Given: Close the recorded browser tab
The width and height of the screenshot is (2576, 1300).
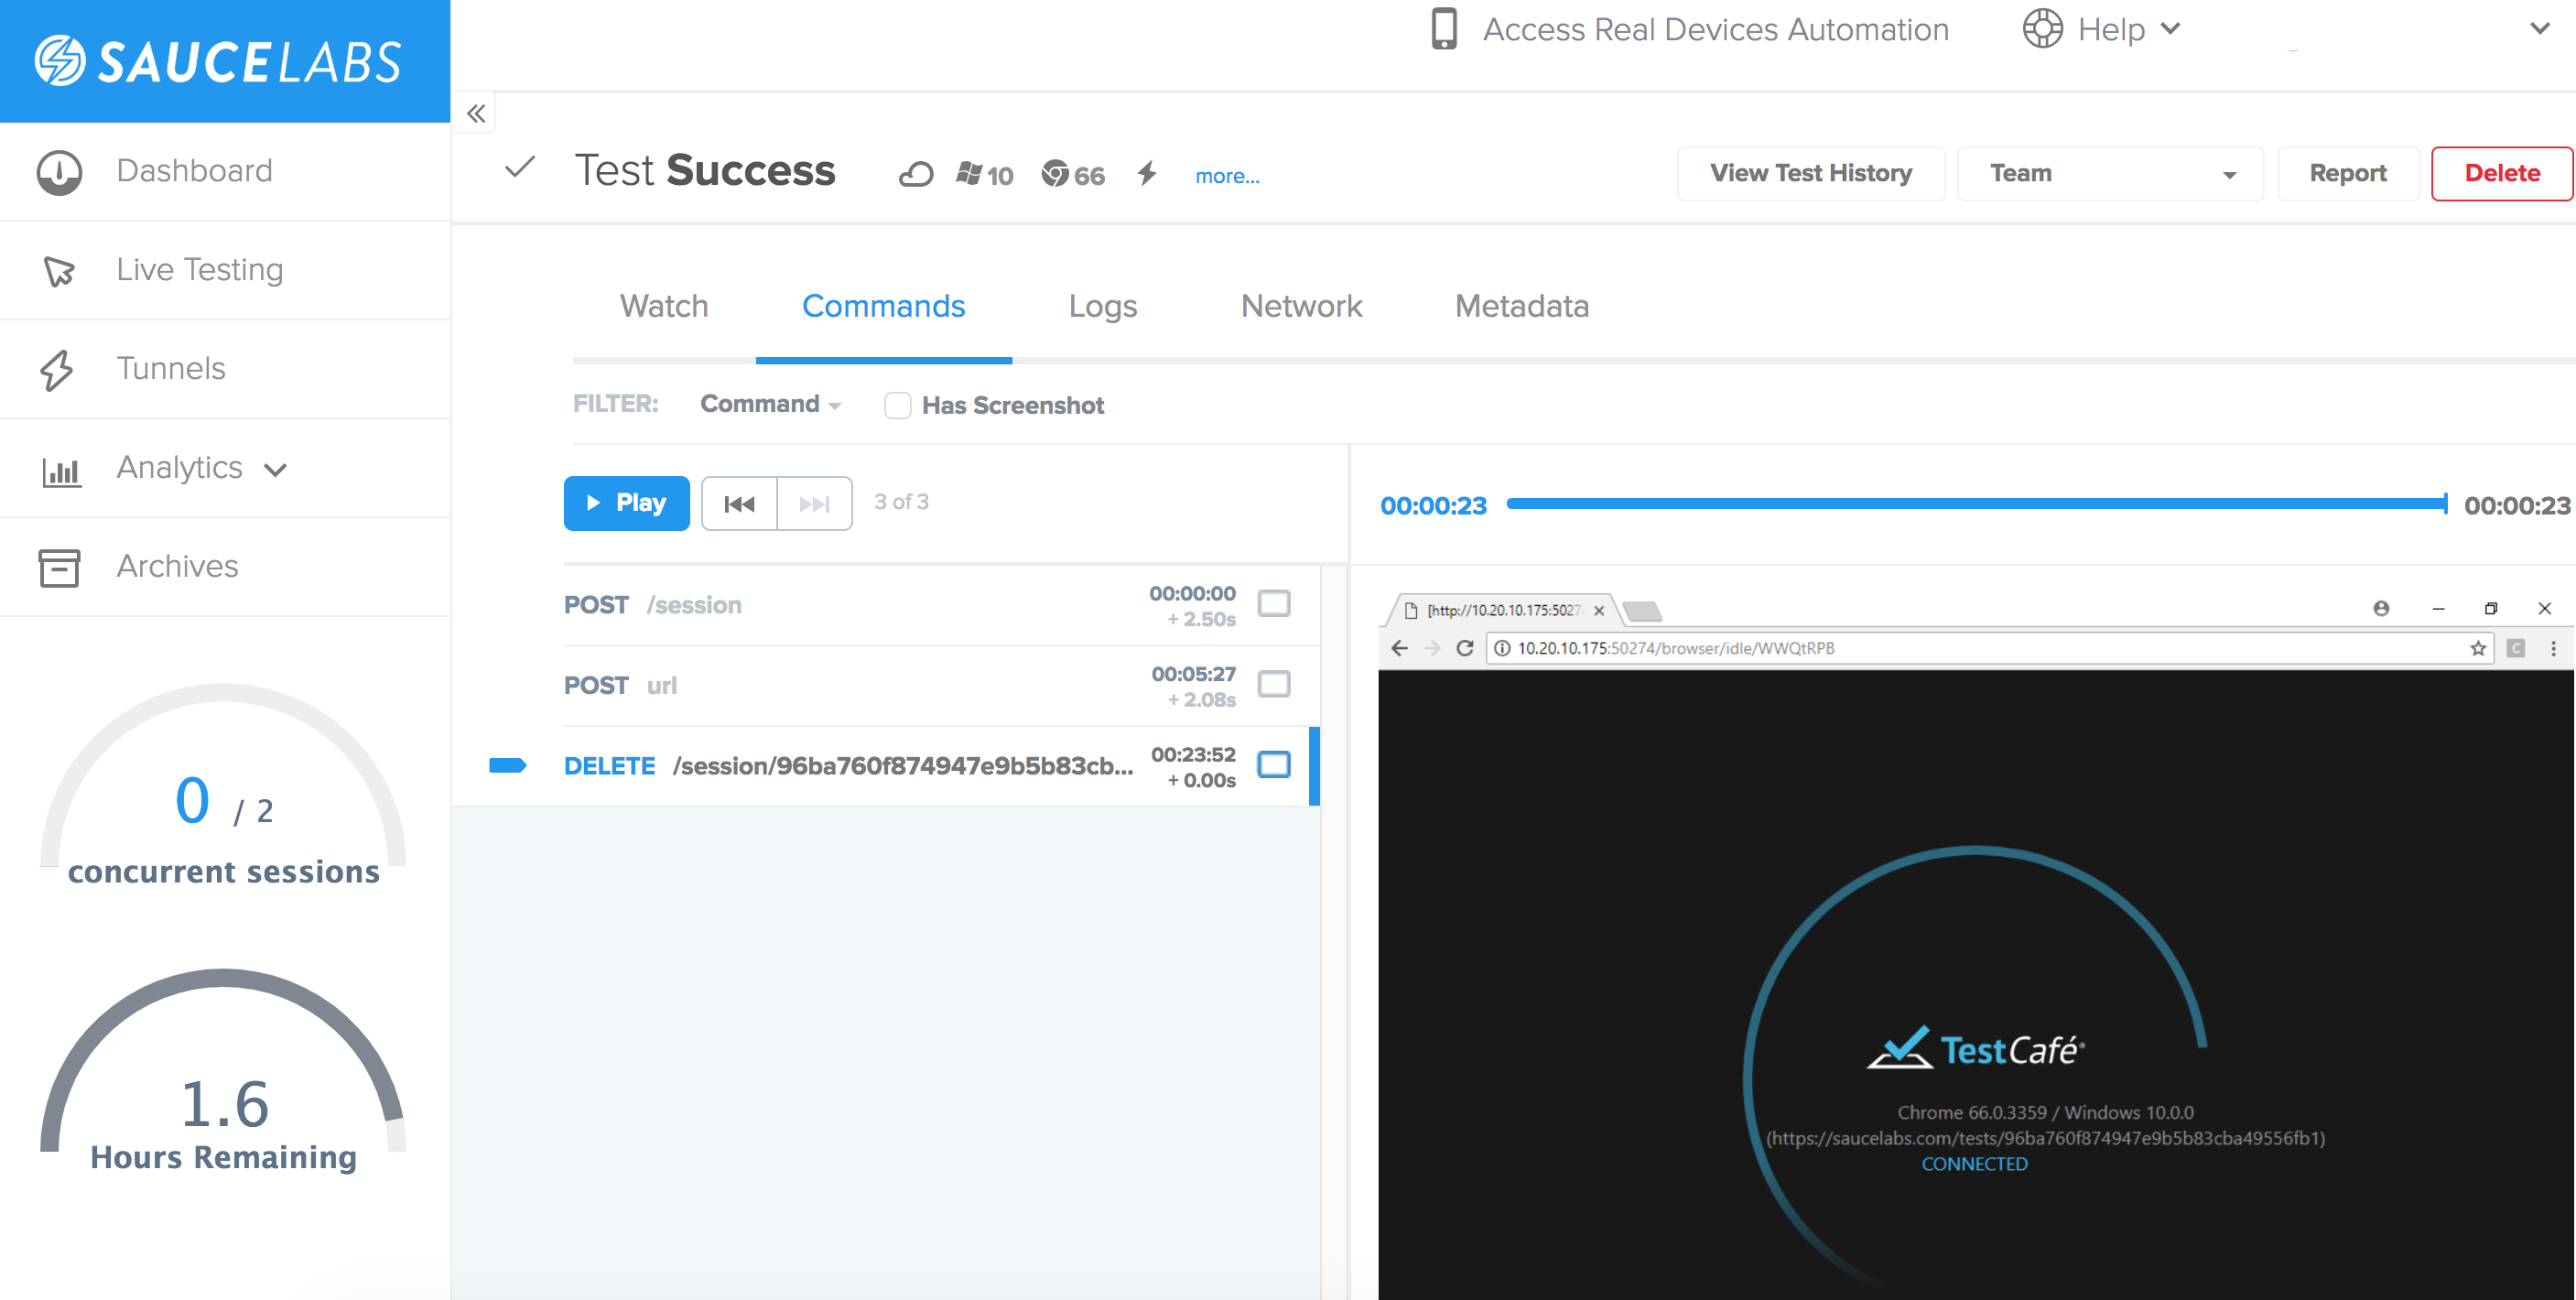Looking at the screenshot, I should tap(1599, 610).
